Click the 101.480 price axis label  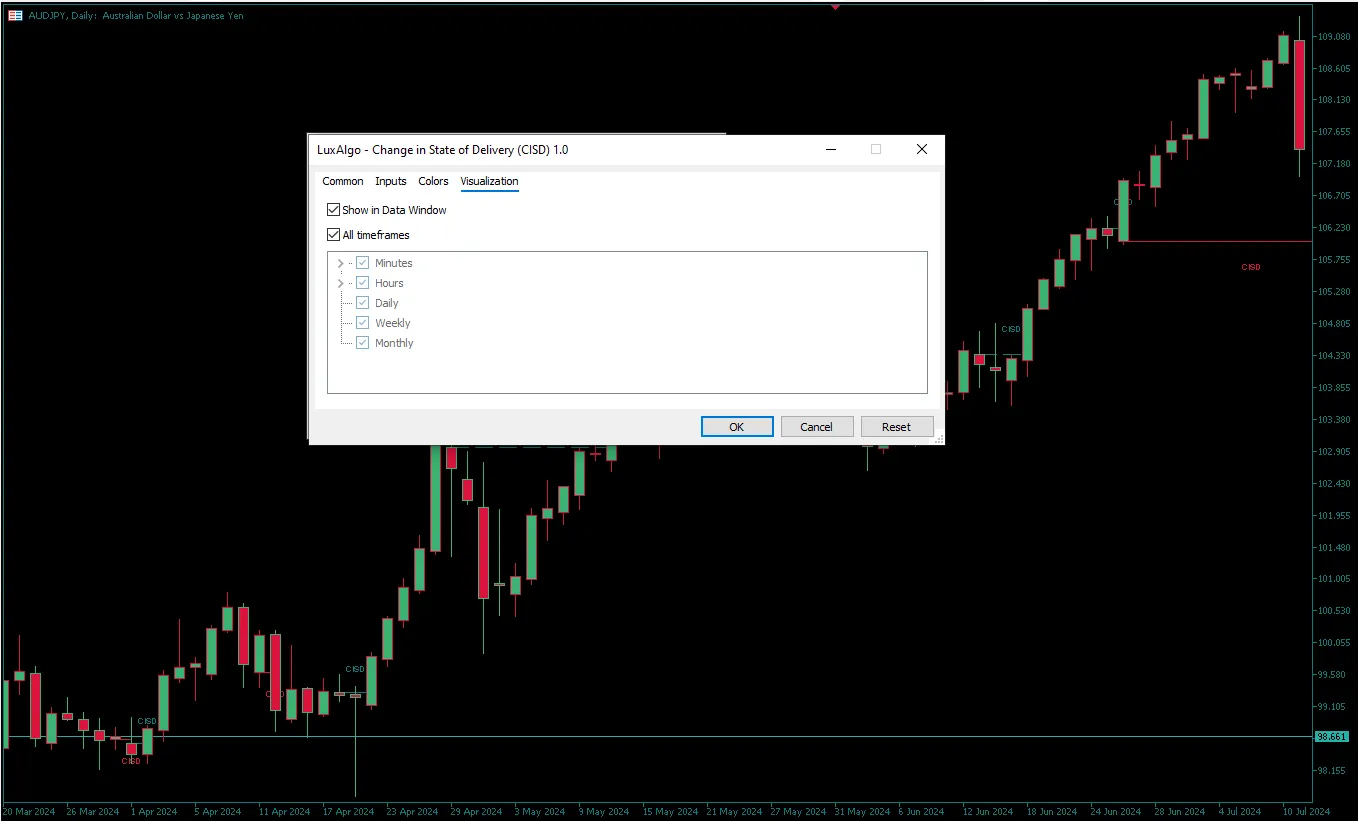(1333, 548)
